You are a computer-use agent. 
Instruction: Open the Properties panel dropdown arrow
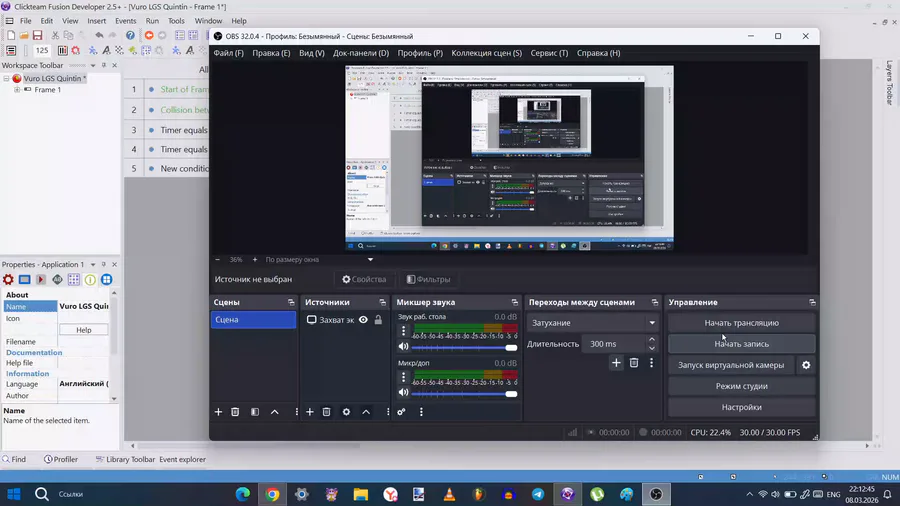click(x=93, y=264)
